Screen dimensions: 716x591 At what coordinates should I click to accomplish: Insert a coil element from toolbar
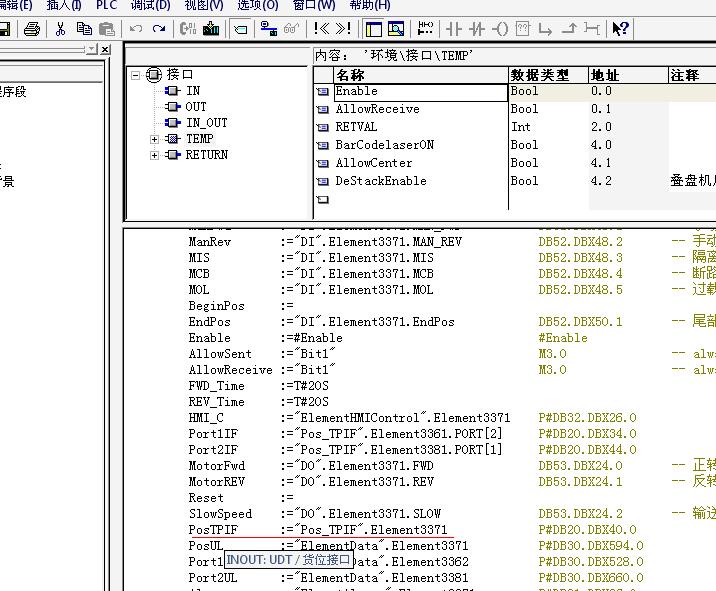(501, 29)
